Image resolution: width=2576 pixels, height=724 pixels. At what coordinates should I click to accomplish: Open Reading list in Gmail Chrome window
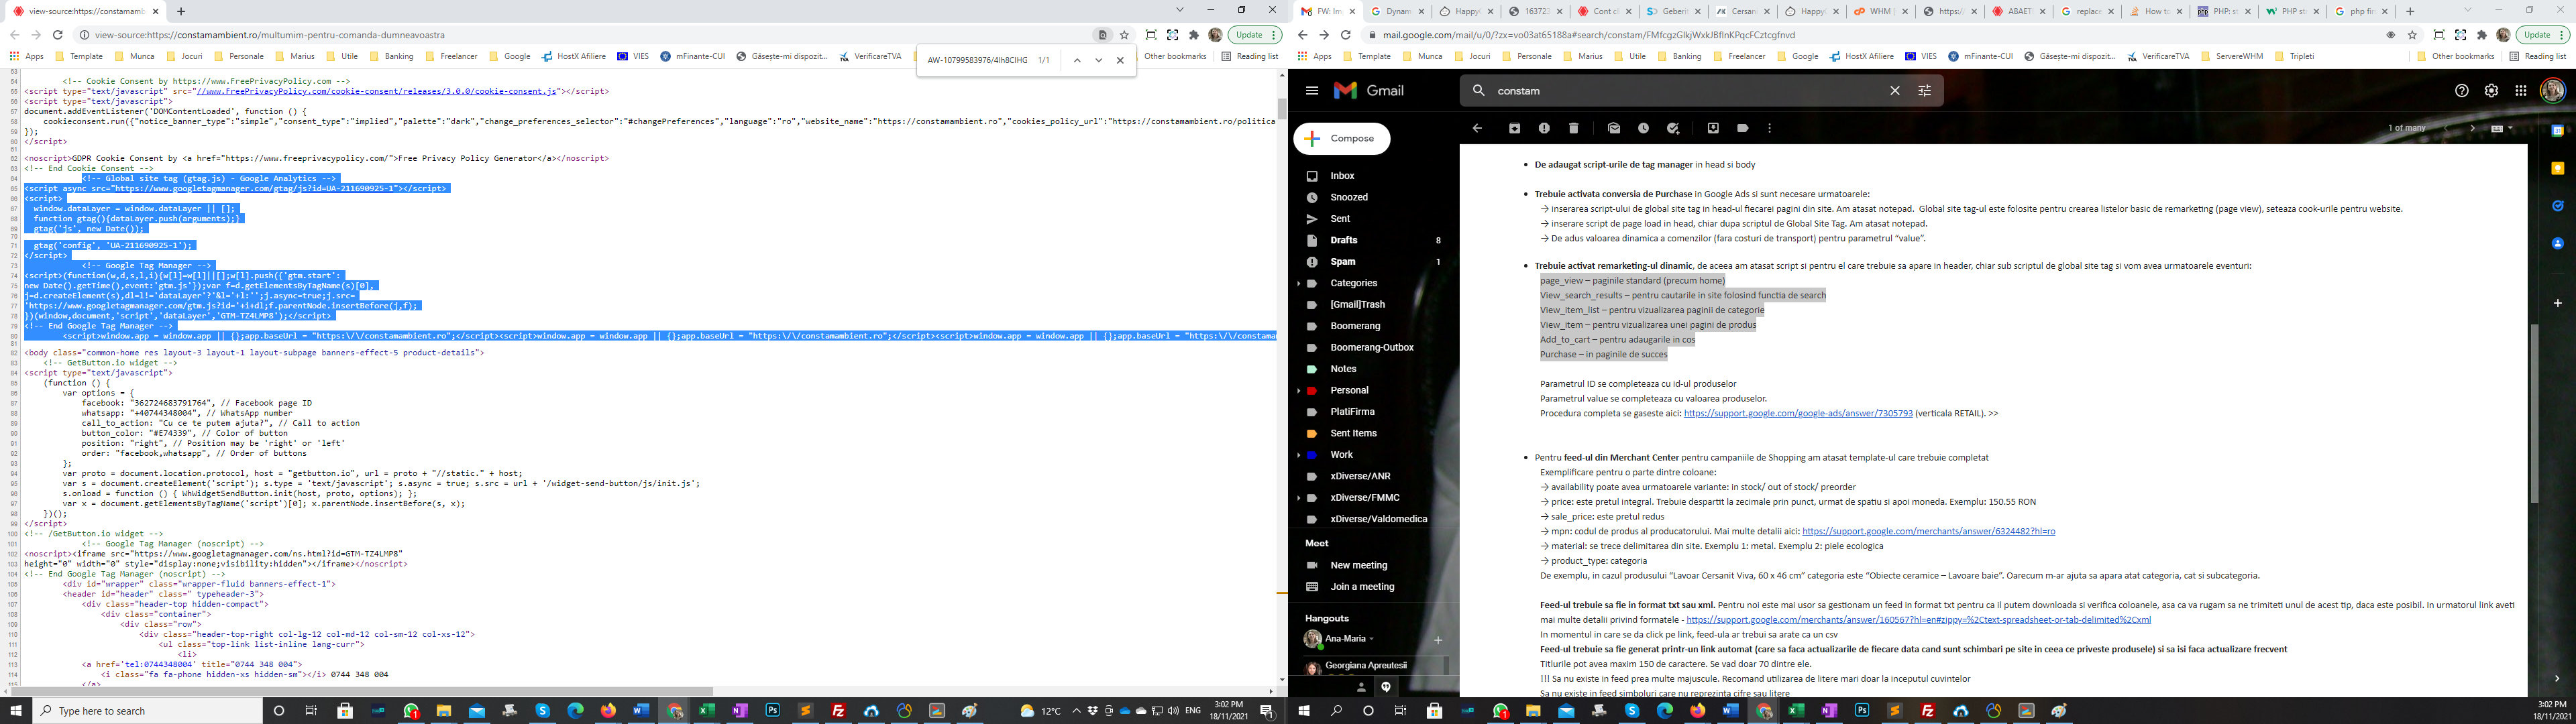point(2538,57)
